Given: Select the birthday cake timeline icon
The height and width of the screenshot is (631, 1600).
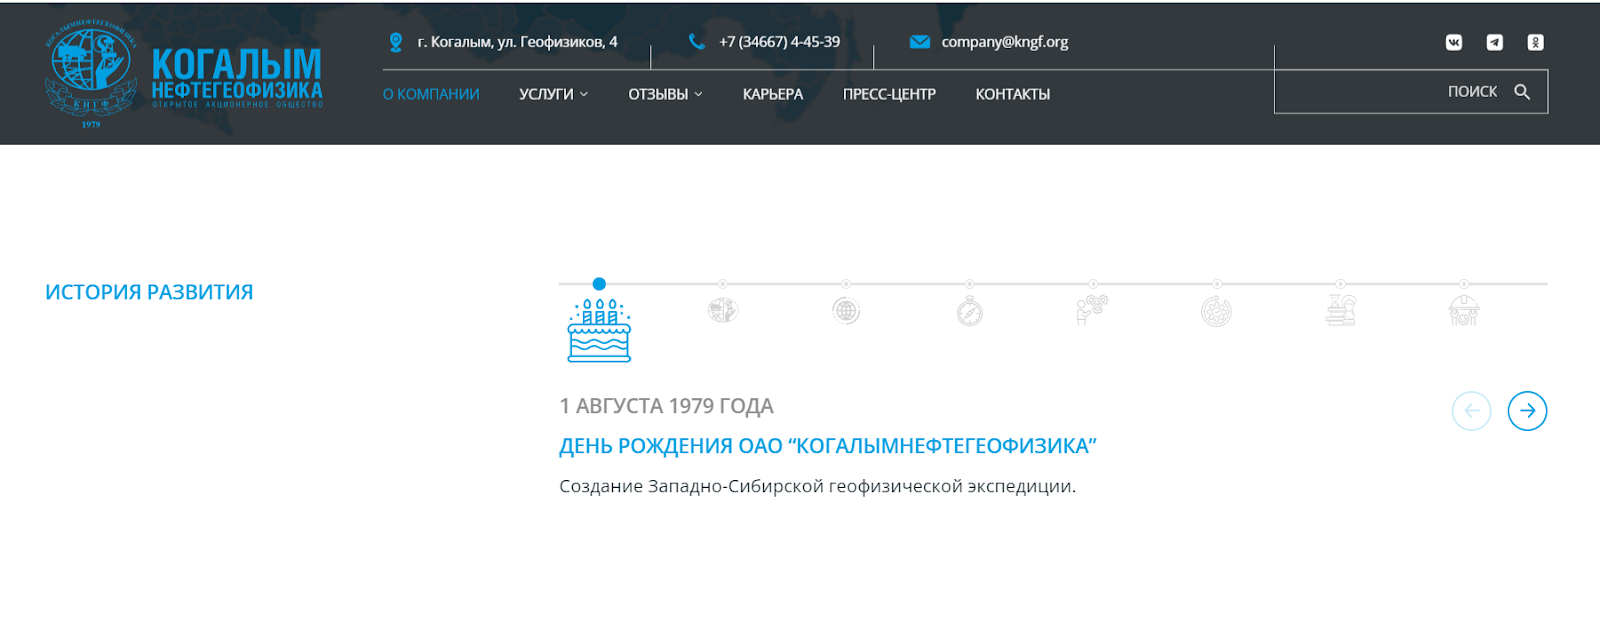Looking at the screenshot, I should pyautogui.click(x=599, y=330).
